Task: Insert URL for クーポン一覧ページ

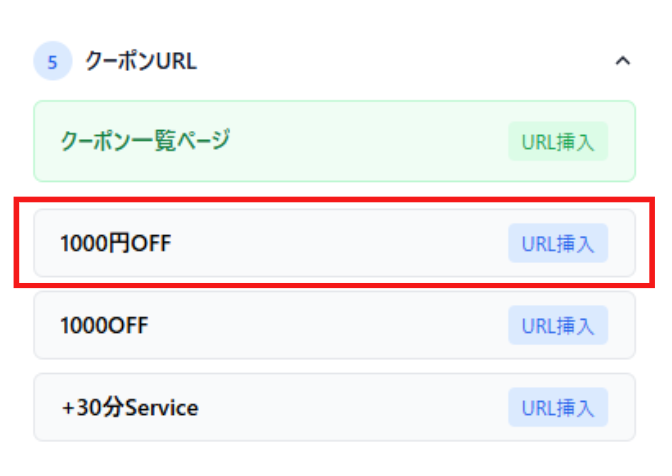Action: pos(557,142)
